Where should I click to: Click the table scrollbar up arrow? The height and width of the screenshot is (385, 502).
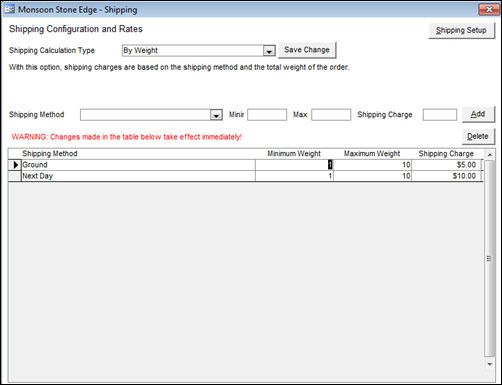pos(489,155)
